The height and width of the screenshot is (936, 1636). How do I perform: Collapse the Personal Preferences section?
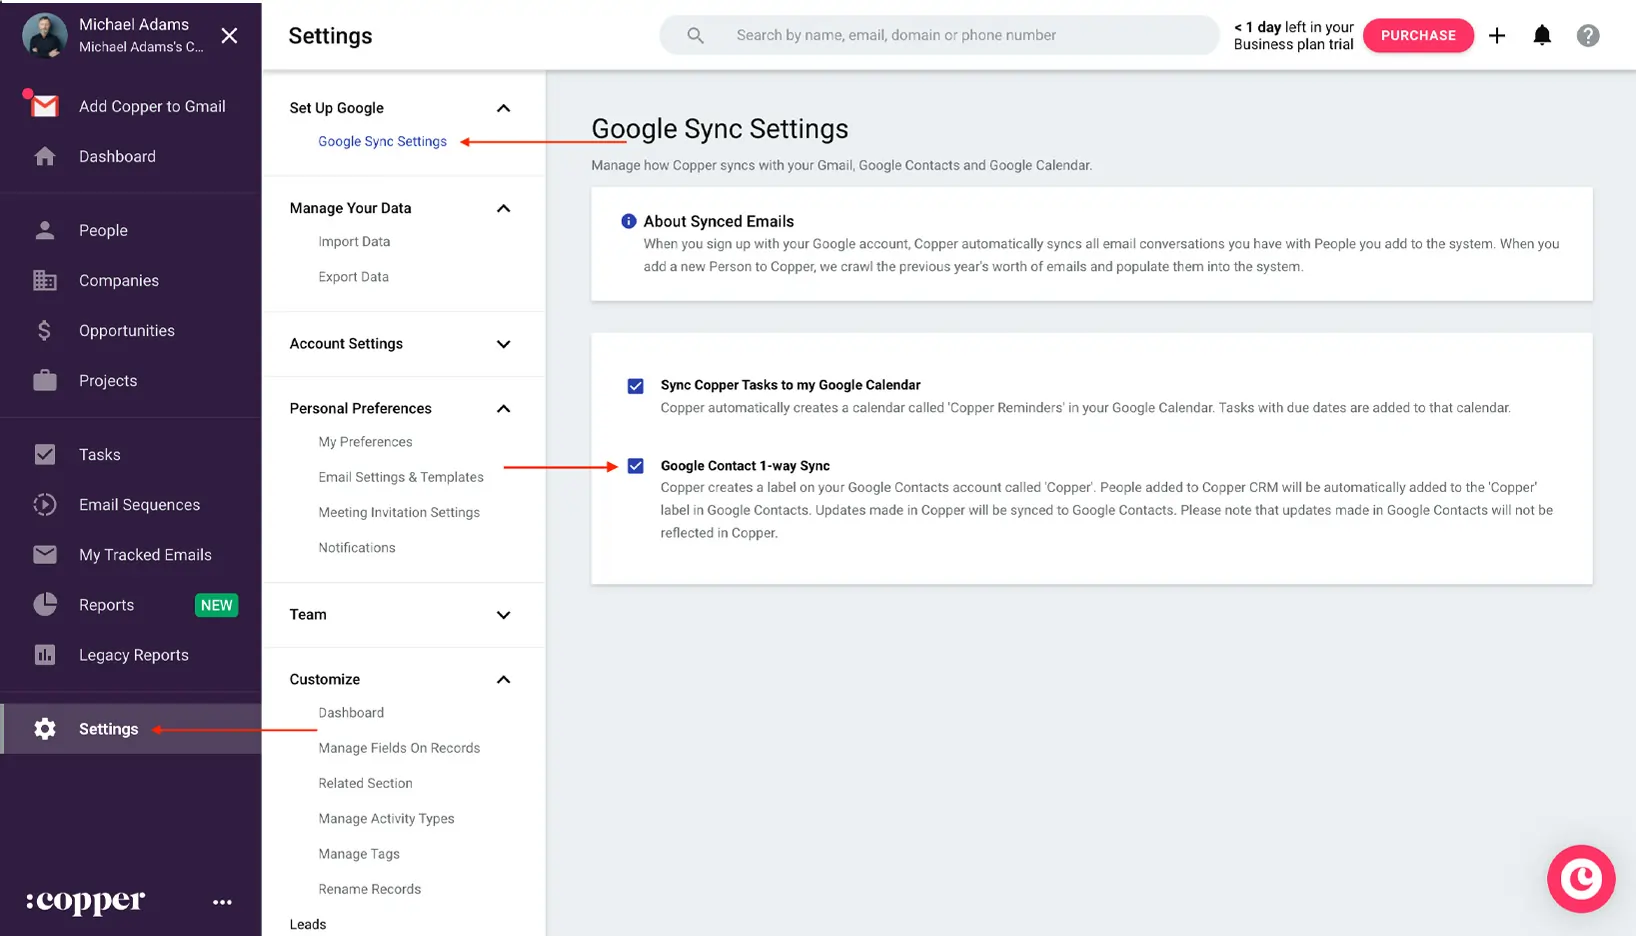point(503,408)
